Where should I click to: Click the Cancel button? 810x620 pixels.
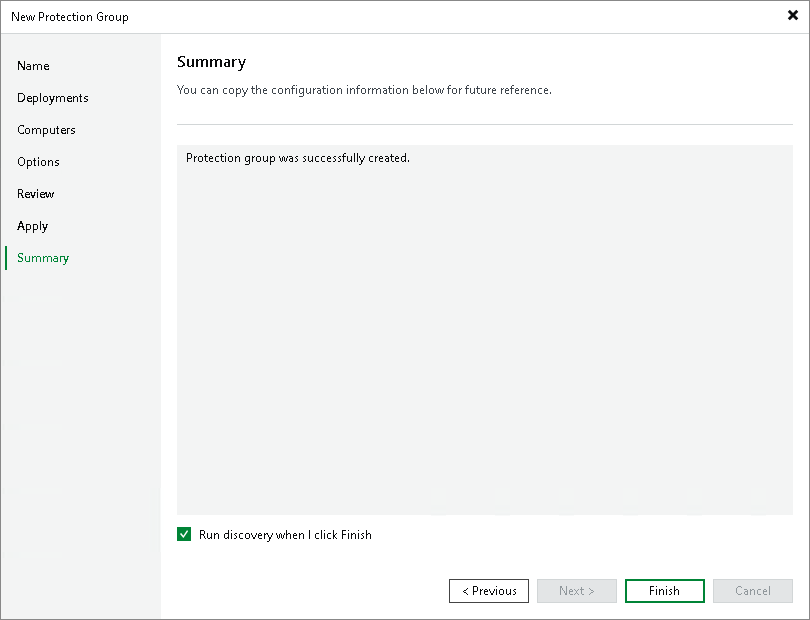click(753, 591)
